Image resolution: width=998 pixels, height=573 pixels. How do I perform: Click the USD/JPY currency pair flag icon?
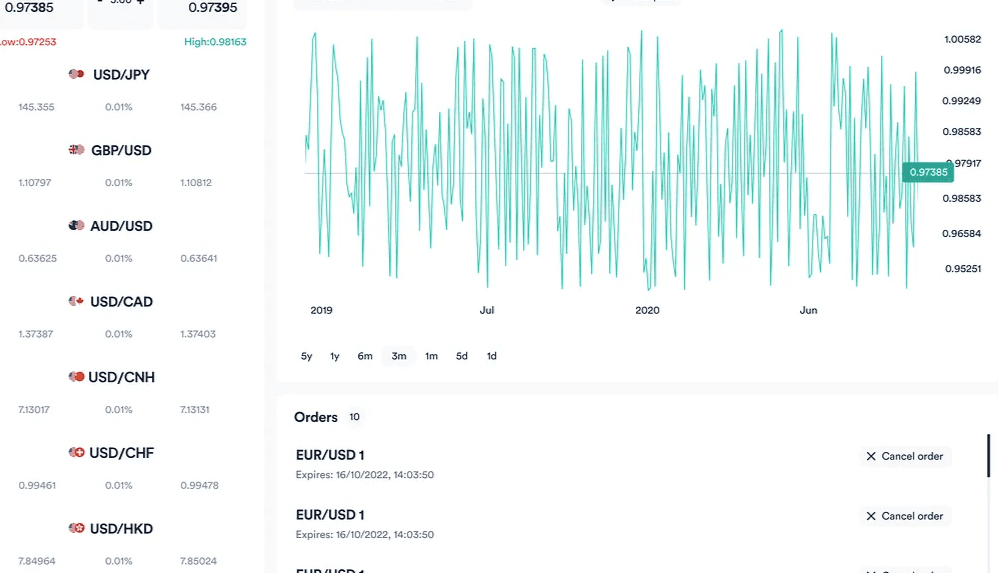point(76,75)
